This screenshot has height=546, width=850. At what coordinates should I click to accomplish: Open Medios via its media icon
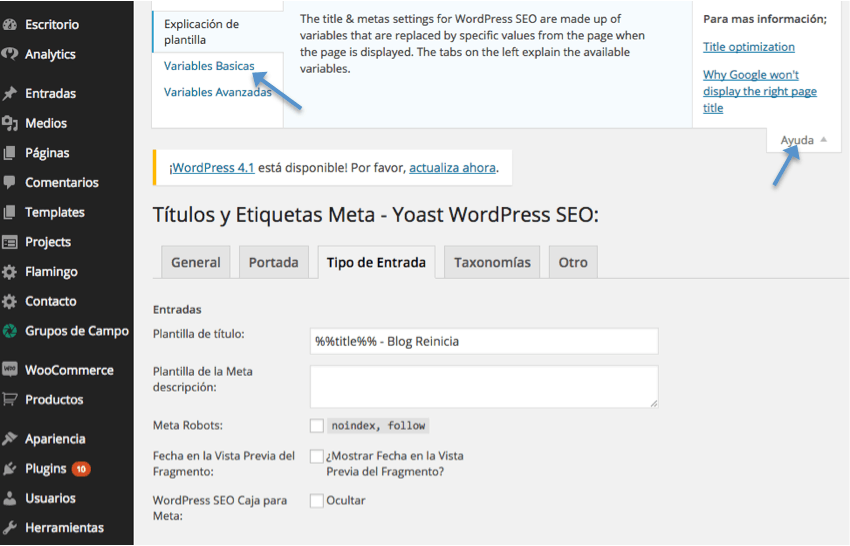pyautogui.click(x=10, y=123)
